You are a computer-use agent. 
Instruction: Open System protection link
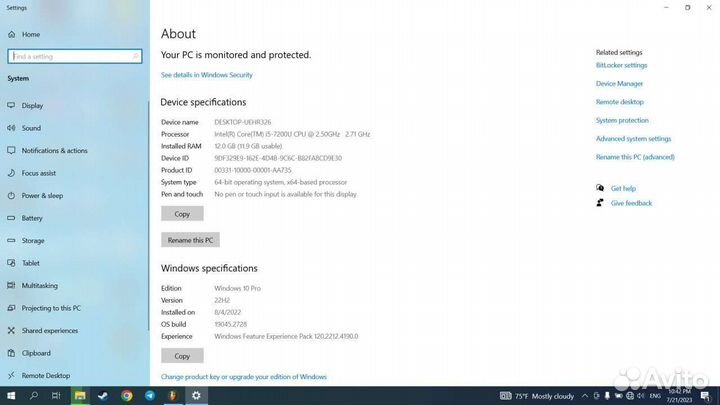point(622,120)
